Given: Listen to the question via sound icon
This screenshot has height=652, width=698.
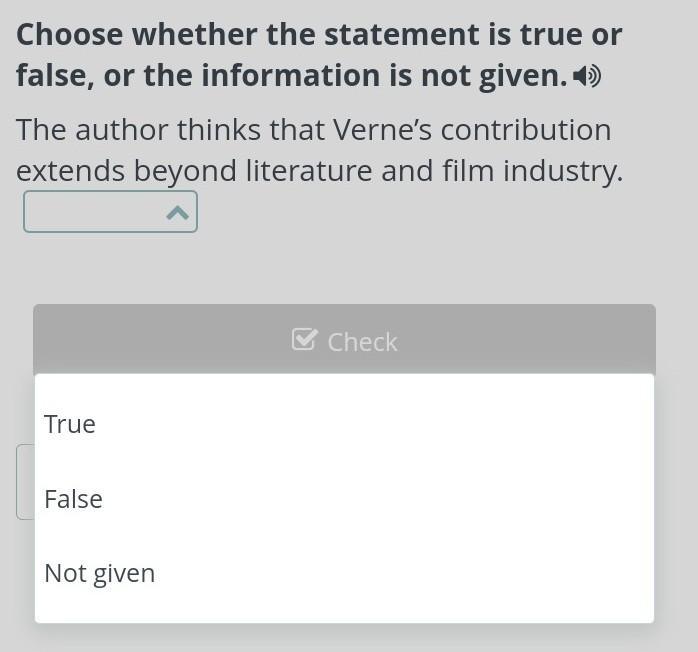Looking at the screenshot, I should pyautogui.click(x=588, y=76).
